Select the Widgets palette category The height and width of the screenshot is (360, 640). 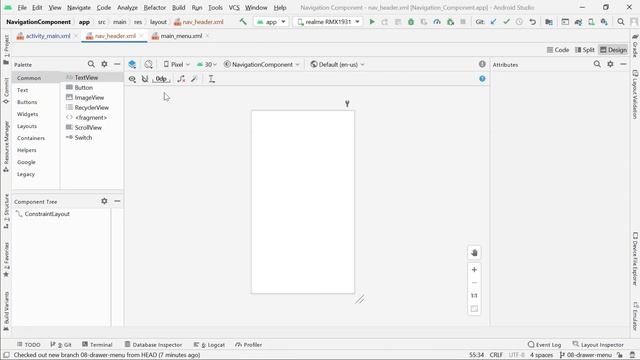pos(27,114)
